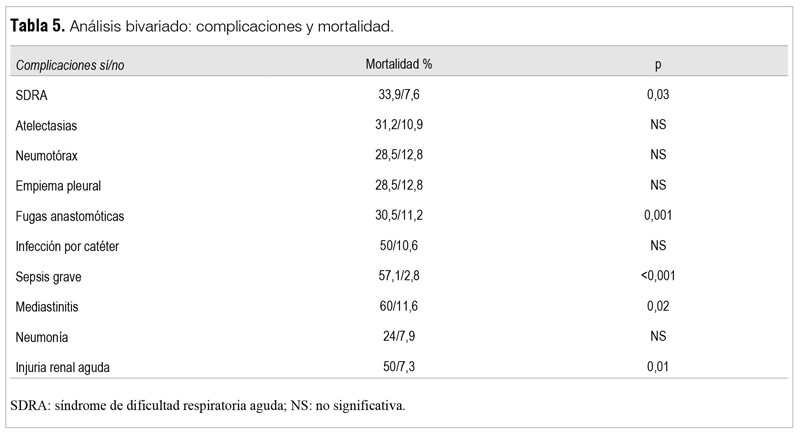Screen dimensions: 800x434
Task: Click the Neumonía mortality value 24/7,9
Action: 398,337
